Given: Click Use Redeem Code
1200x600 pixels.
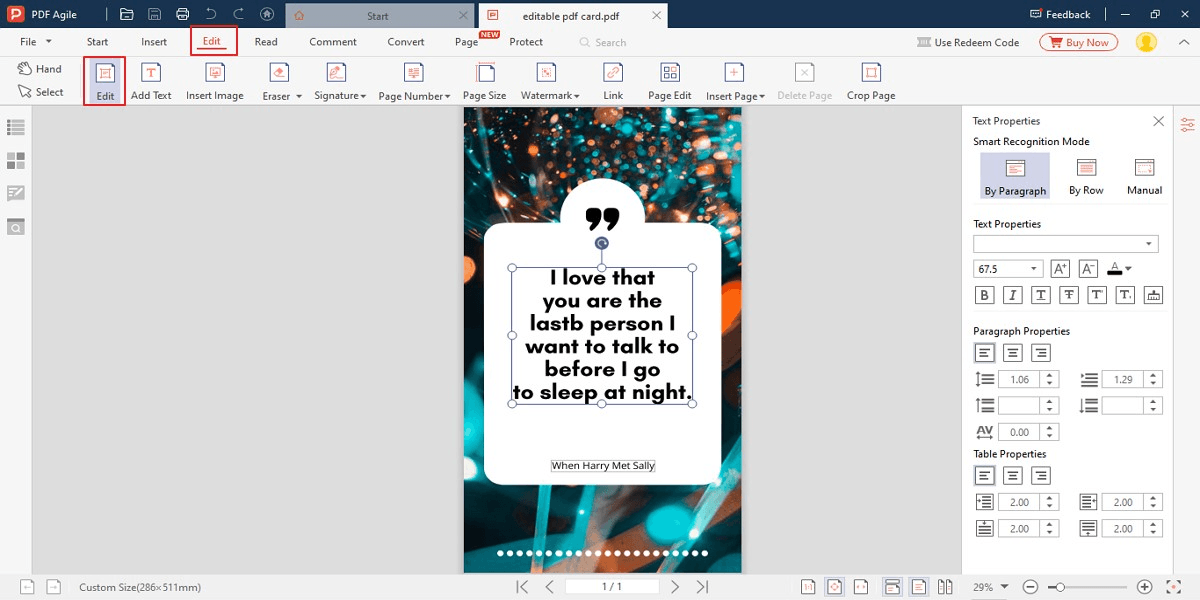Looking at the screenshot, I should tap(968, 42).
